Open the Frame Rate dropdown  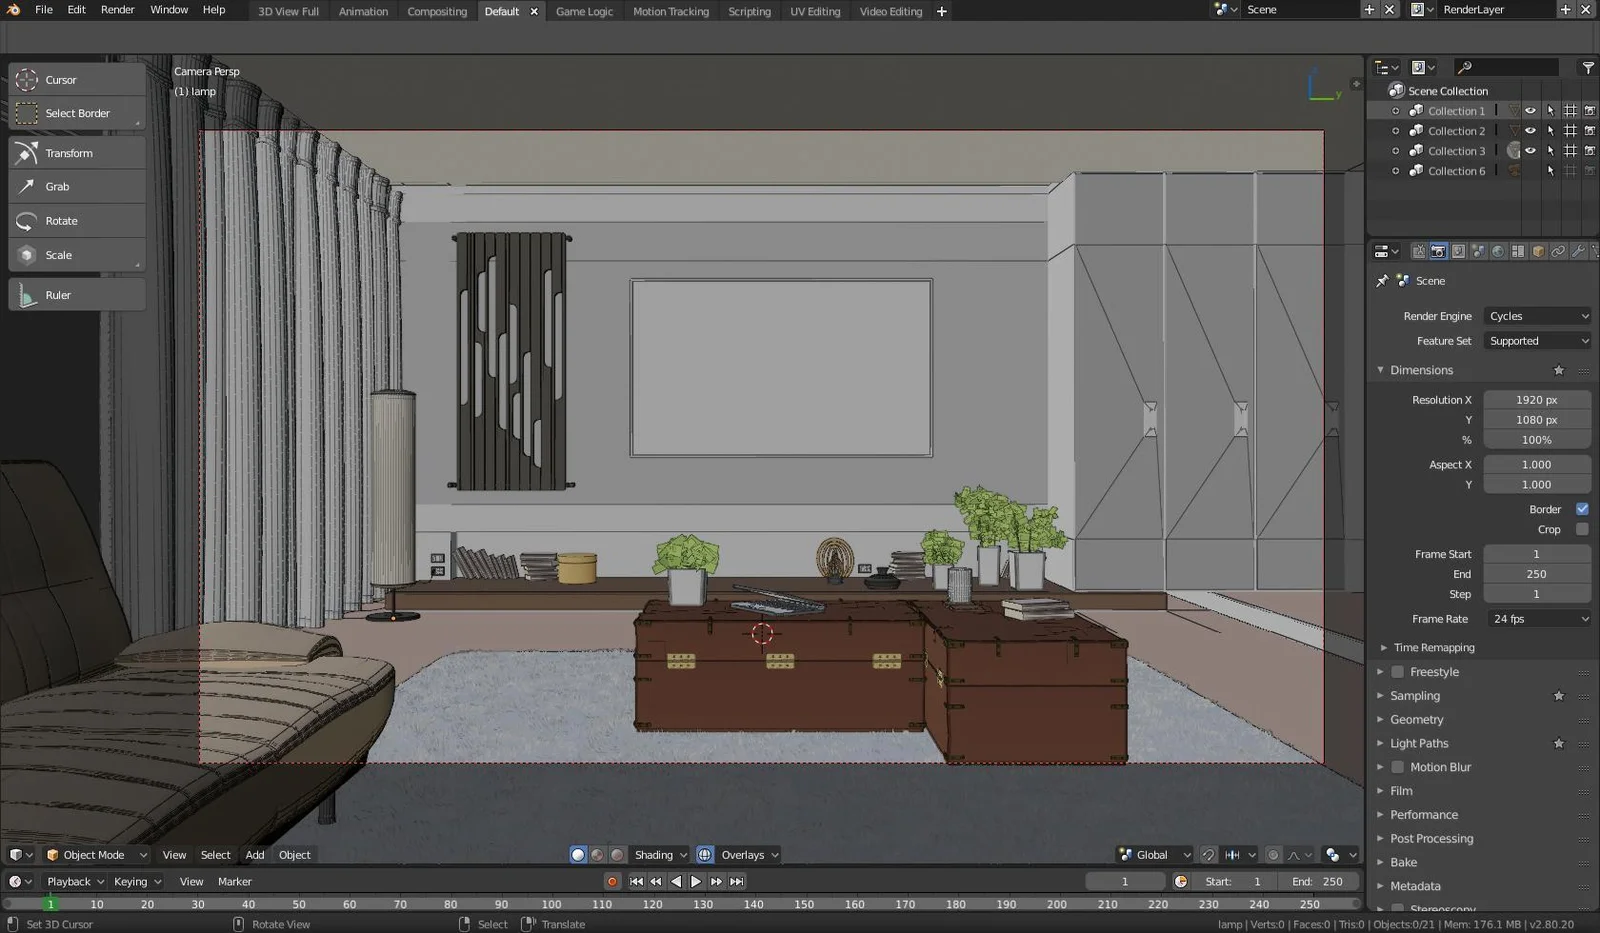1538,618
